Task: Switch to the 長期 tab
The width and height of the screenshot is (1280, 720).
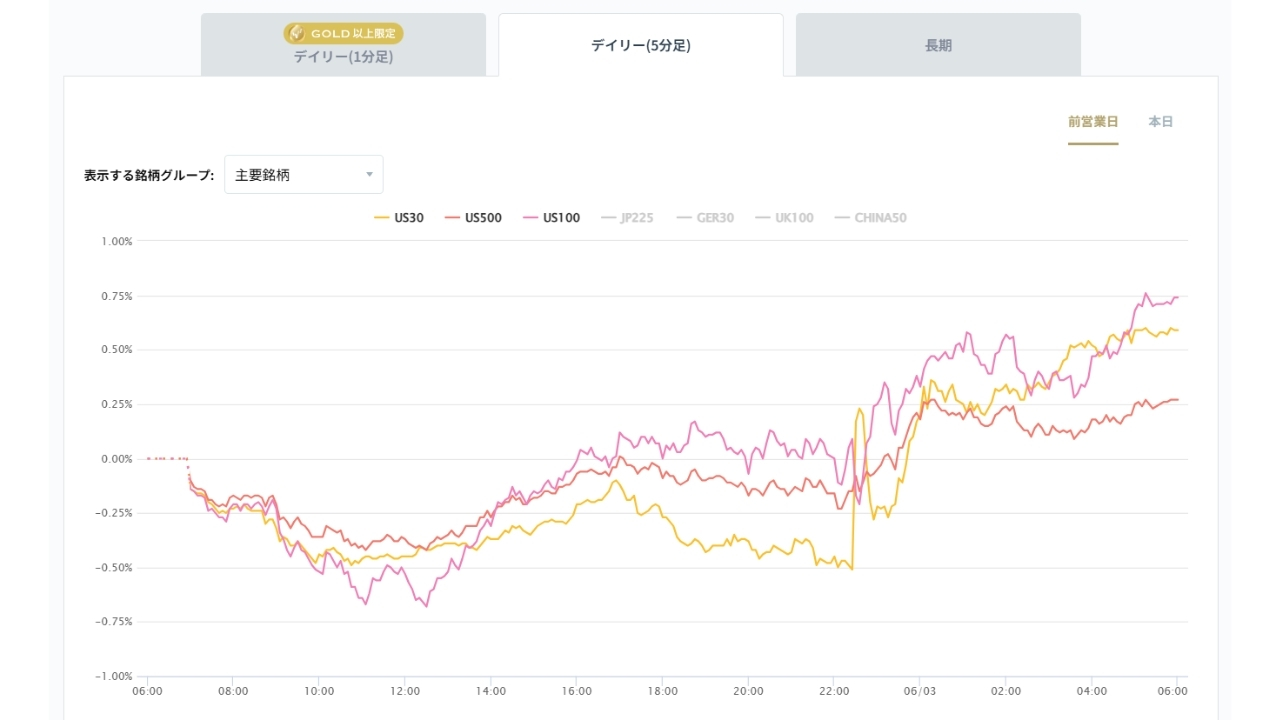Action: [938, 45]
